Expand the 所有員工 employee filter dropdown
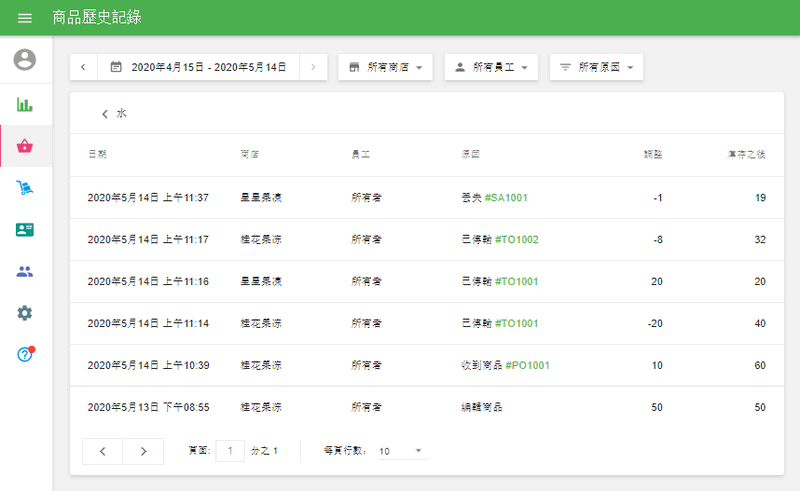 coord(491,67)
